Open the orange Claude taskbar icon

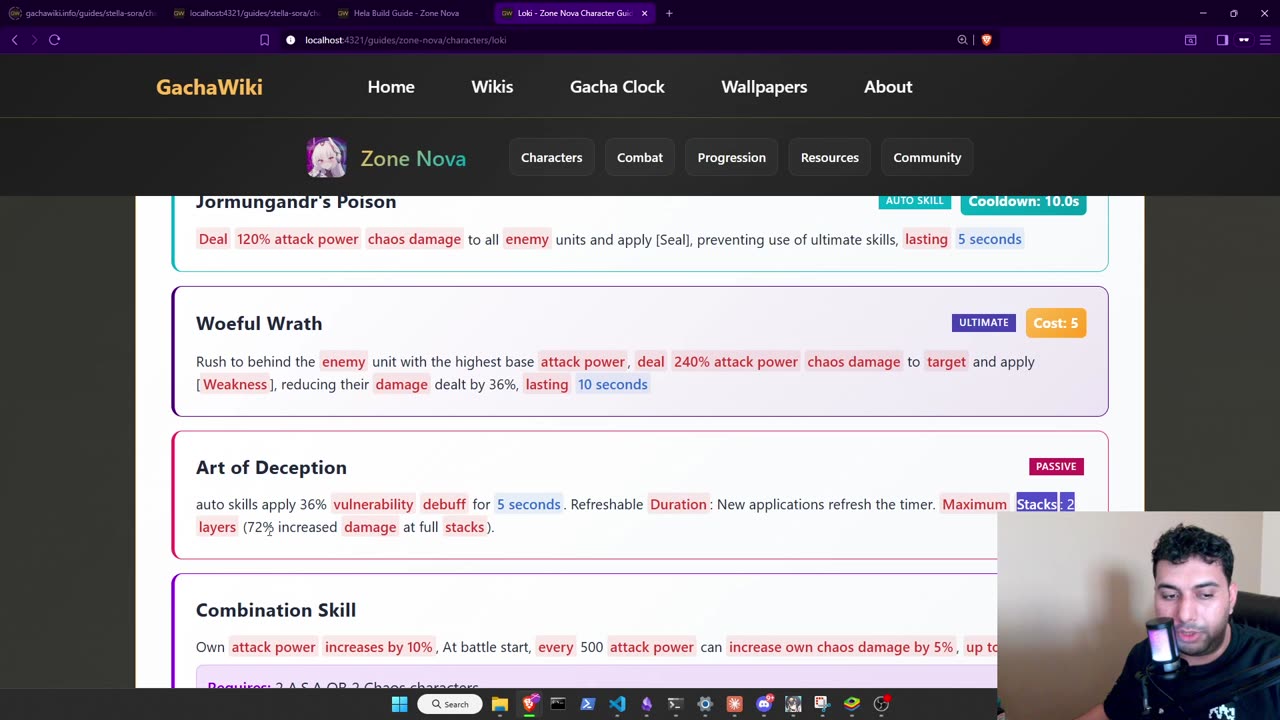point(735,704)
